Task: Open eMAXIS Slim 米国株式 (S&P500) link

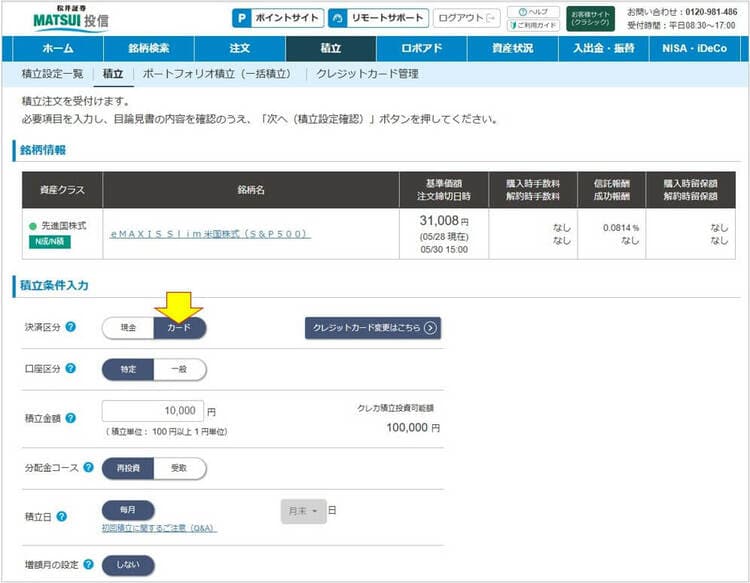Action: (x=210, y=234)
